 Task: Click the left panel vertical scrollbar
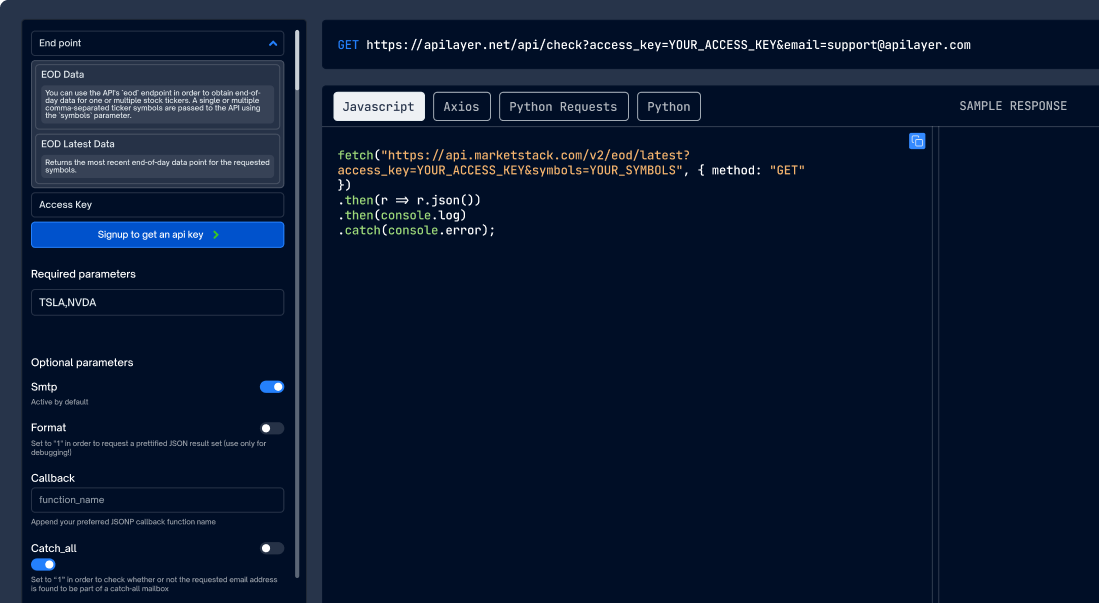pos(296,300)
